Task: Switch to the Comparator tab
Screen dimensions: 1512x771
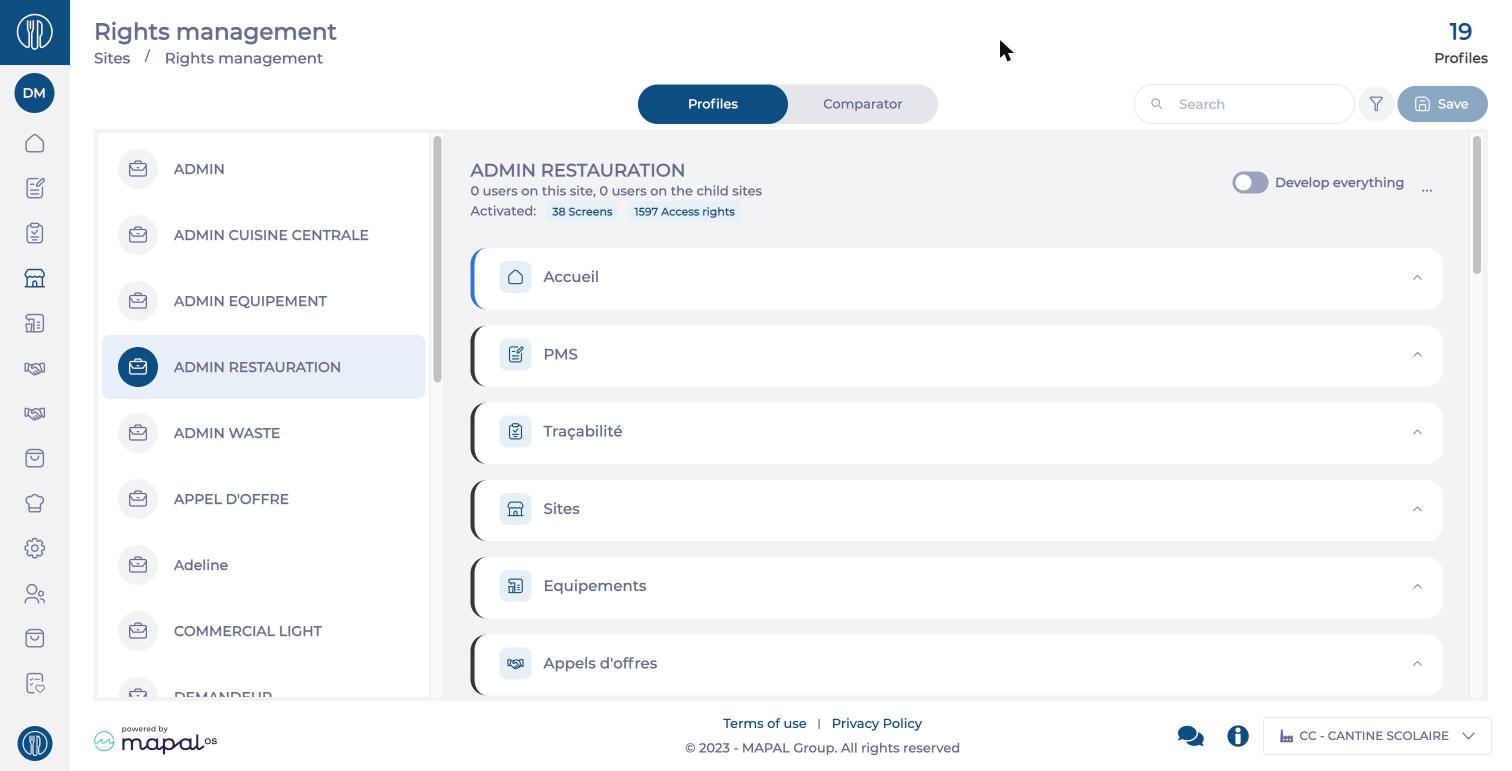Action: tap(862, 104)
